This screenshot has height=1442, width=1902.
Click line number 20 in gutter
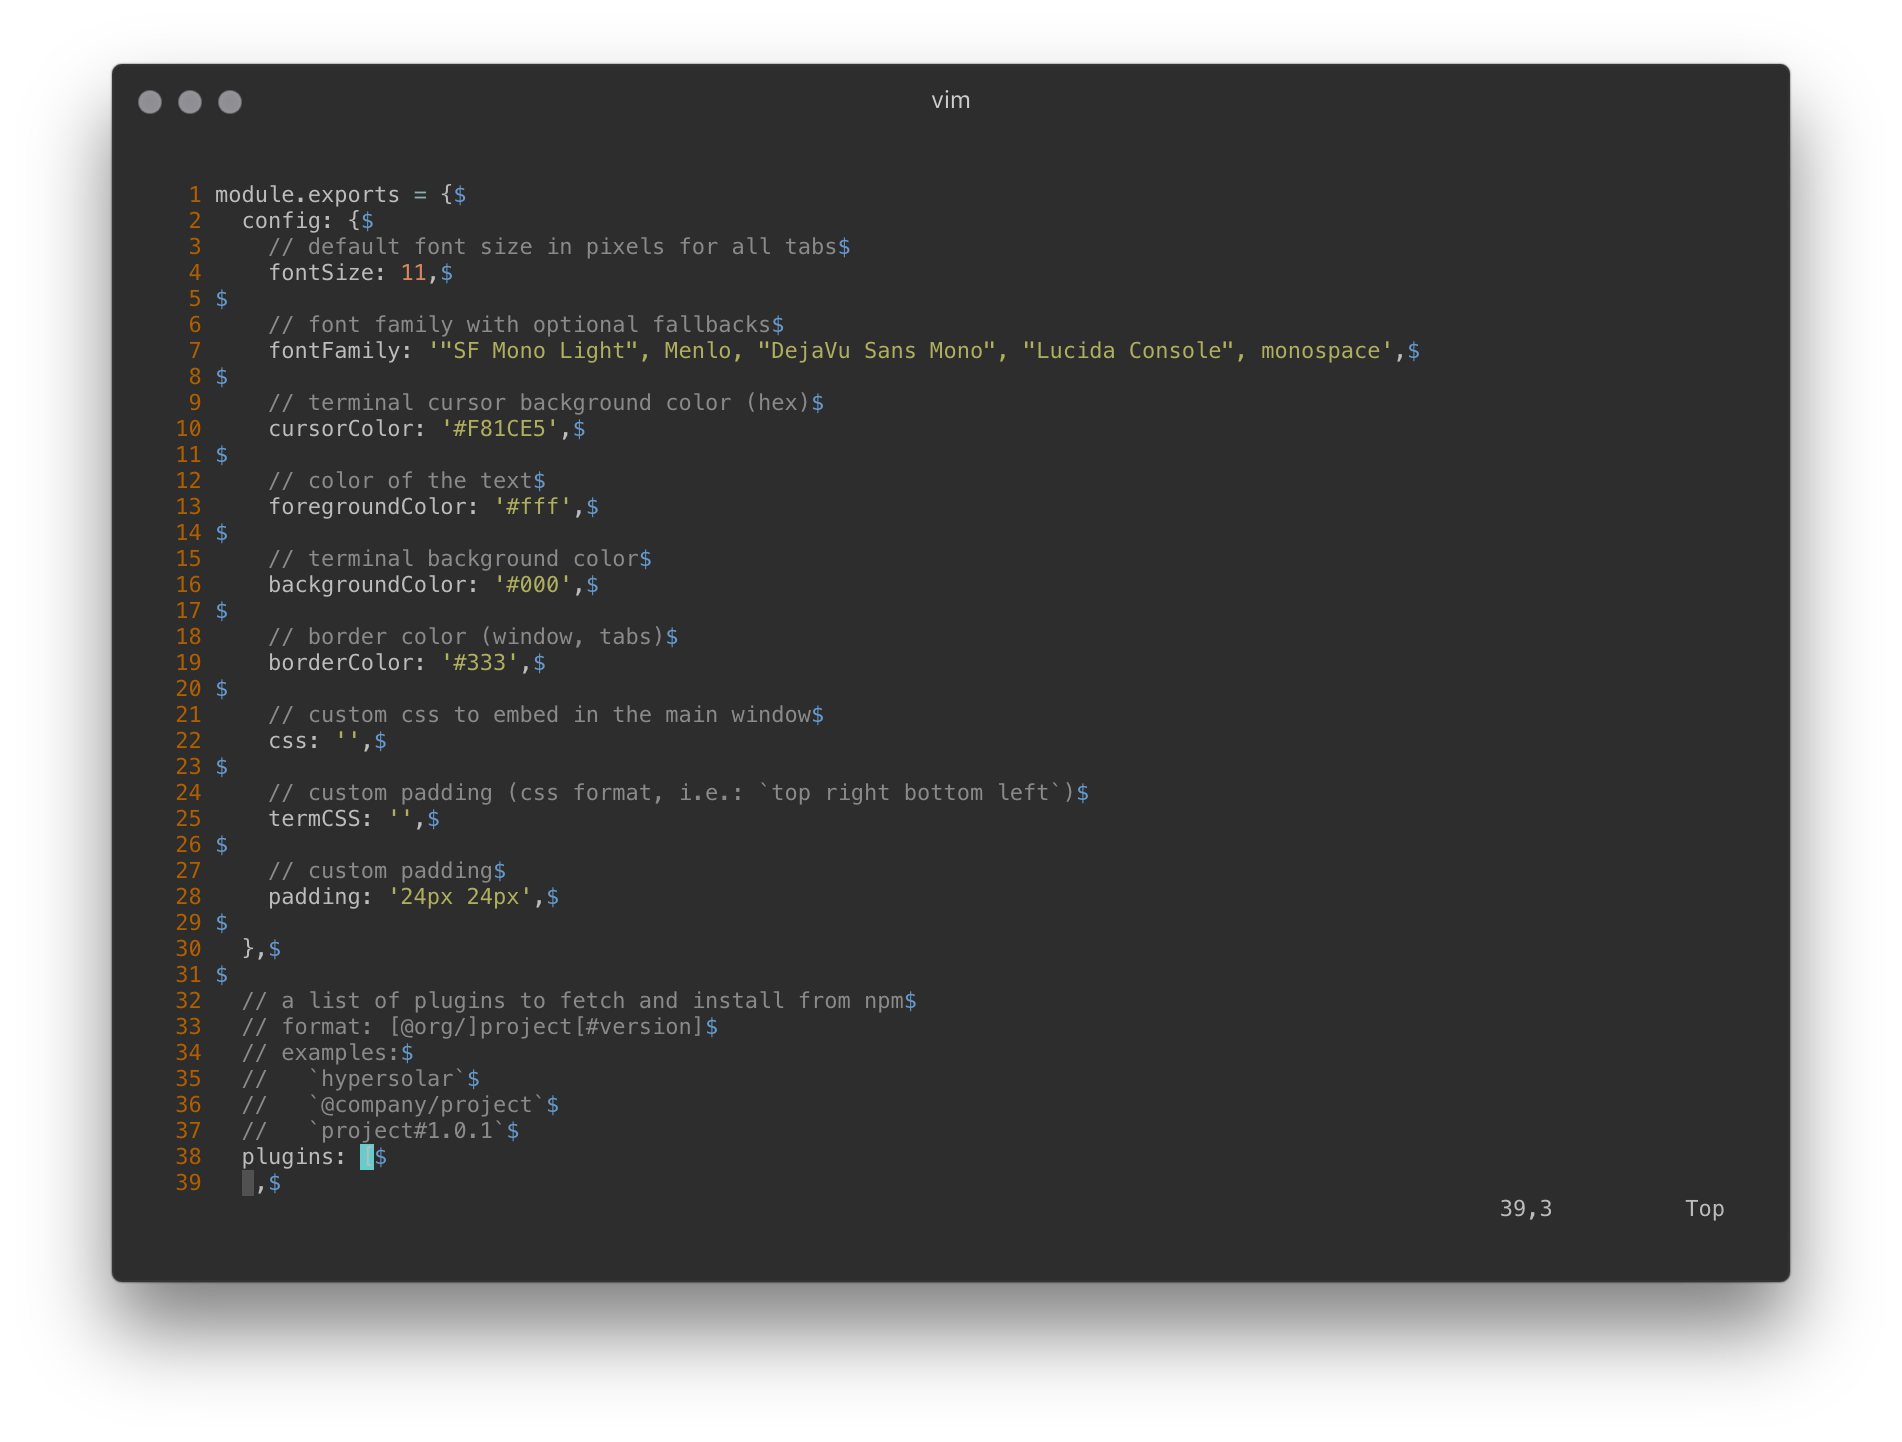(189, 689)
